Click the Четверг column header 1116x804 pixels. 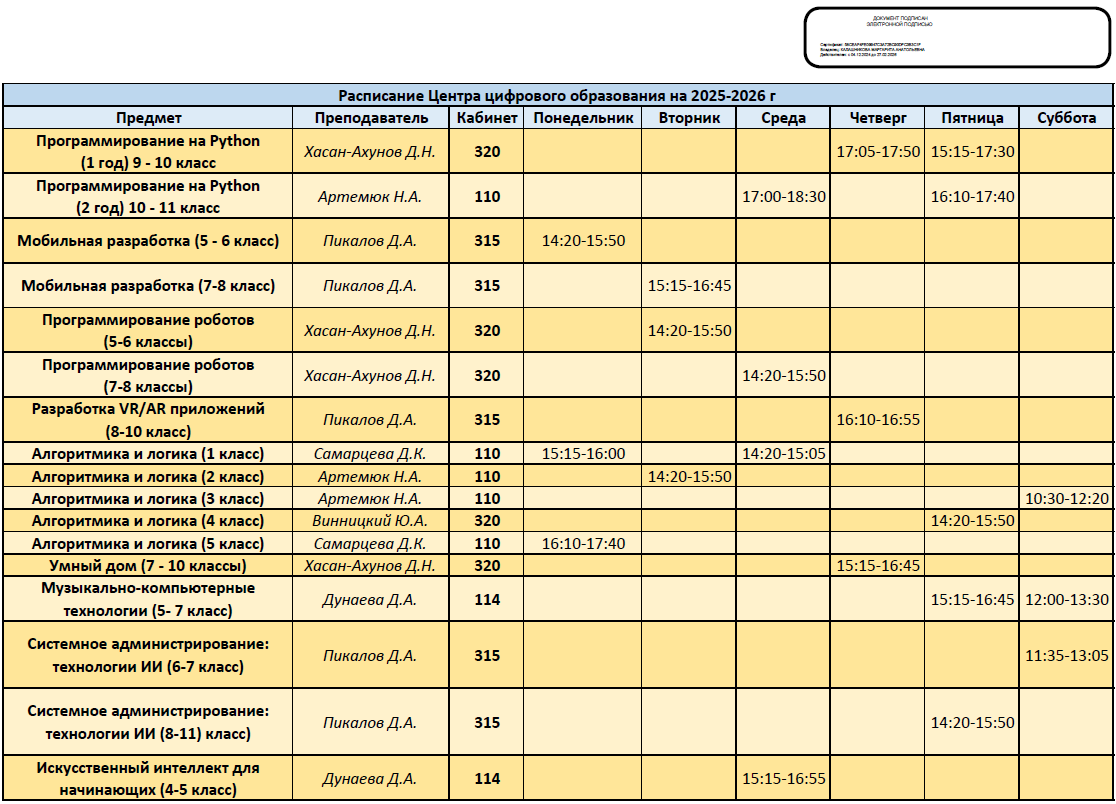(x=877, y=118)
